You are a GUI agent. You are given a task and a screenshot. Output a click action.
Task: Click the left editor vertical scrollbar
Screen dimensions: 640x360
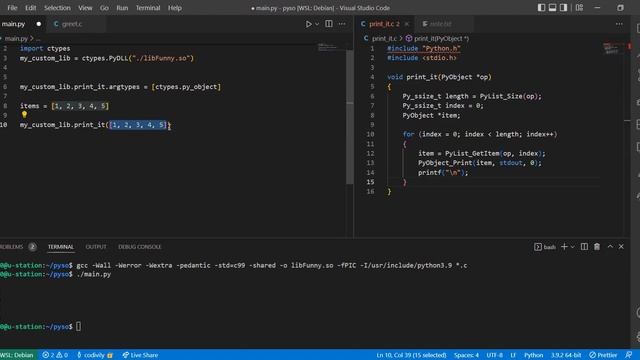[350, 117]
